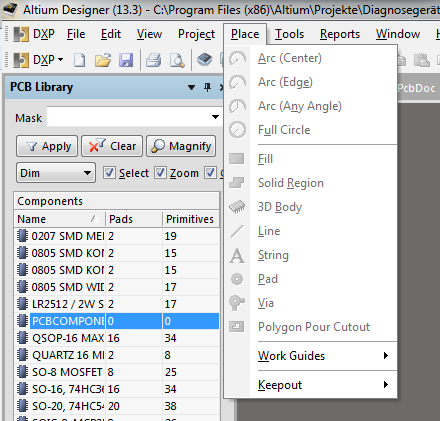This screenshot has height=421, width=440.
Task: Click the layer stack toolbar icon
Action: [x=204, y=60]
